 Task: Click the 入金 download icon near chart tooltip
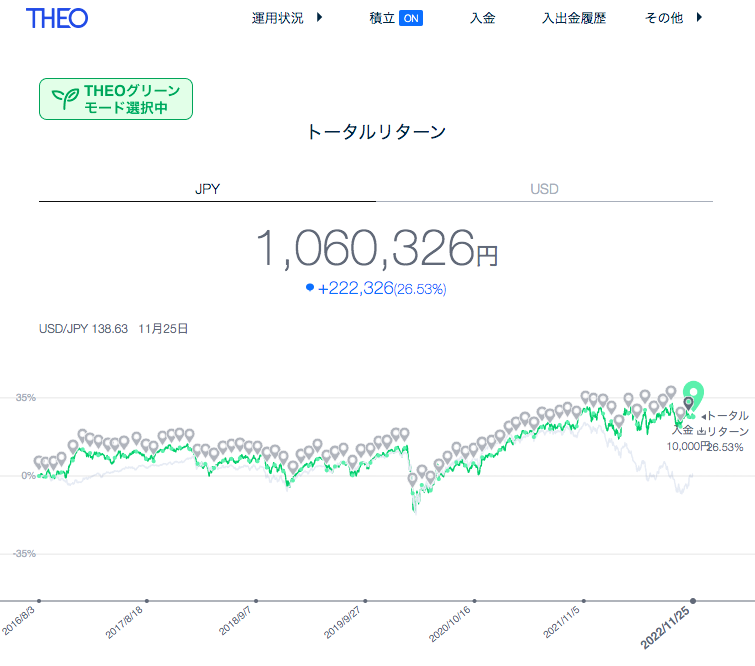pyautogui.click(x=701, y=431)
